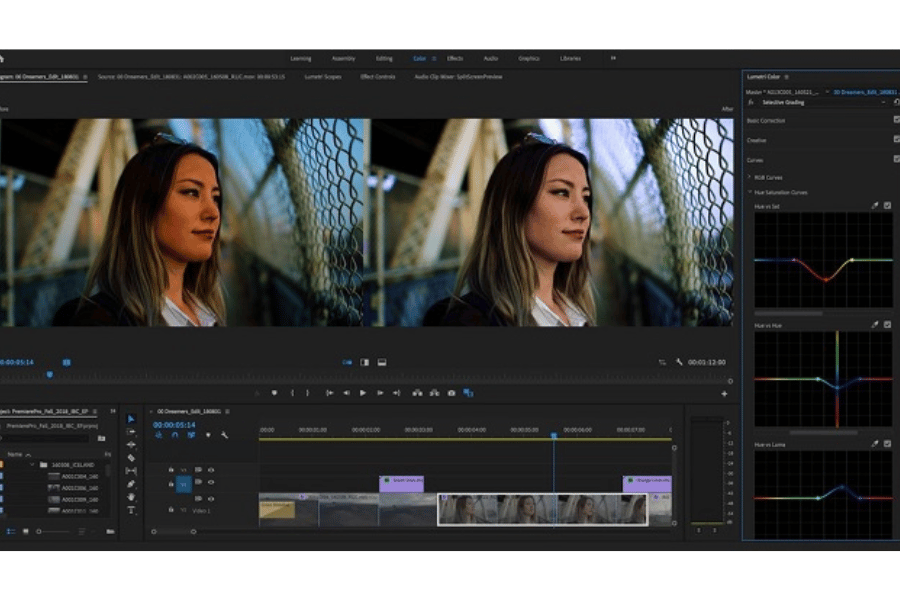Uncheck the Creative section checkbox
The image size is (900, 600).
(x=896, y=140)
